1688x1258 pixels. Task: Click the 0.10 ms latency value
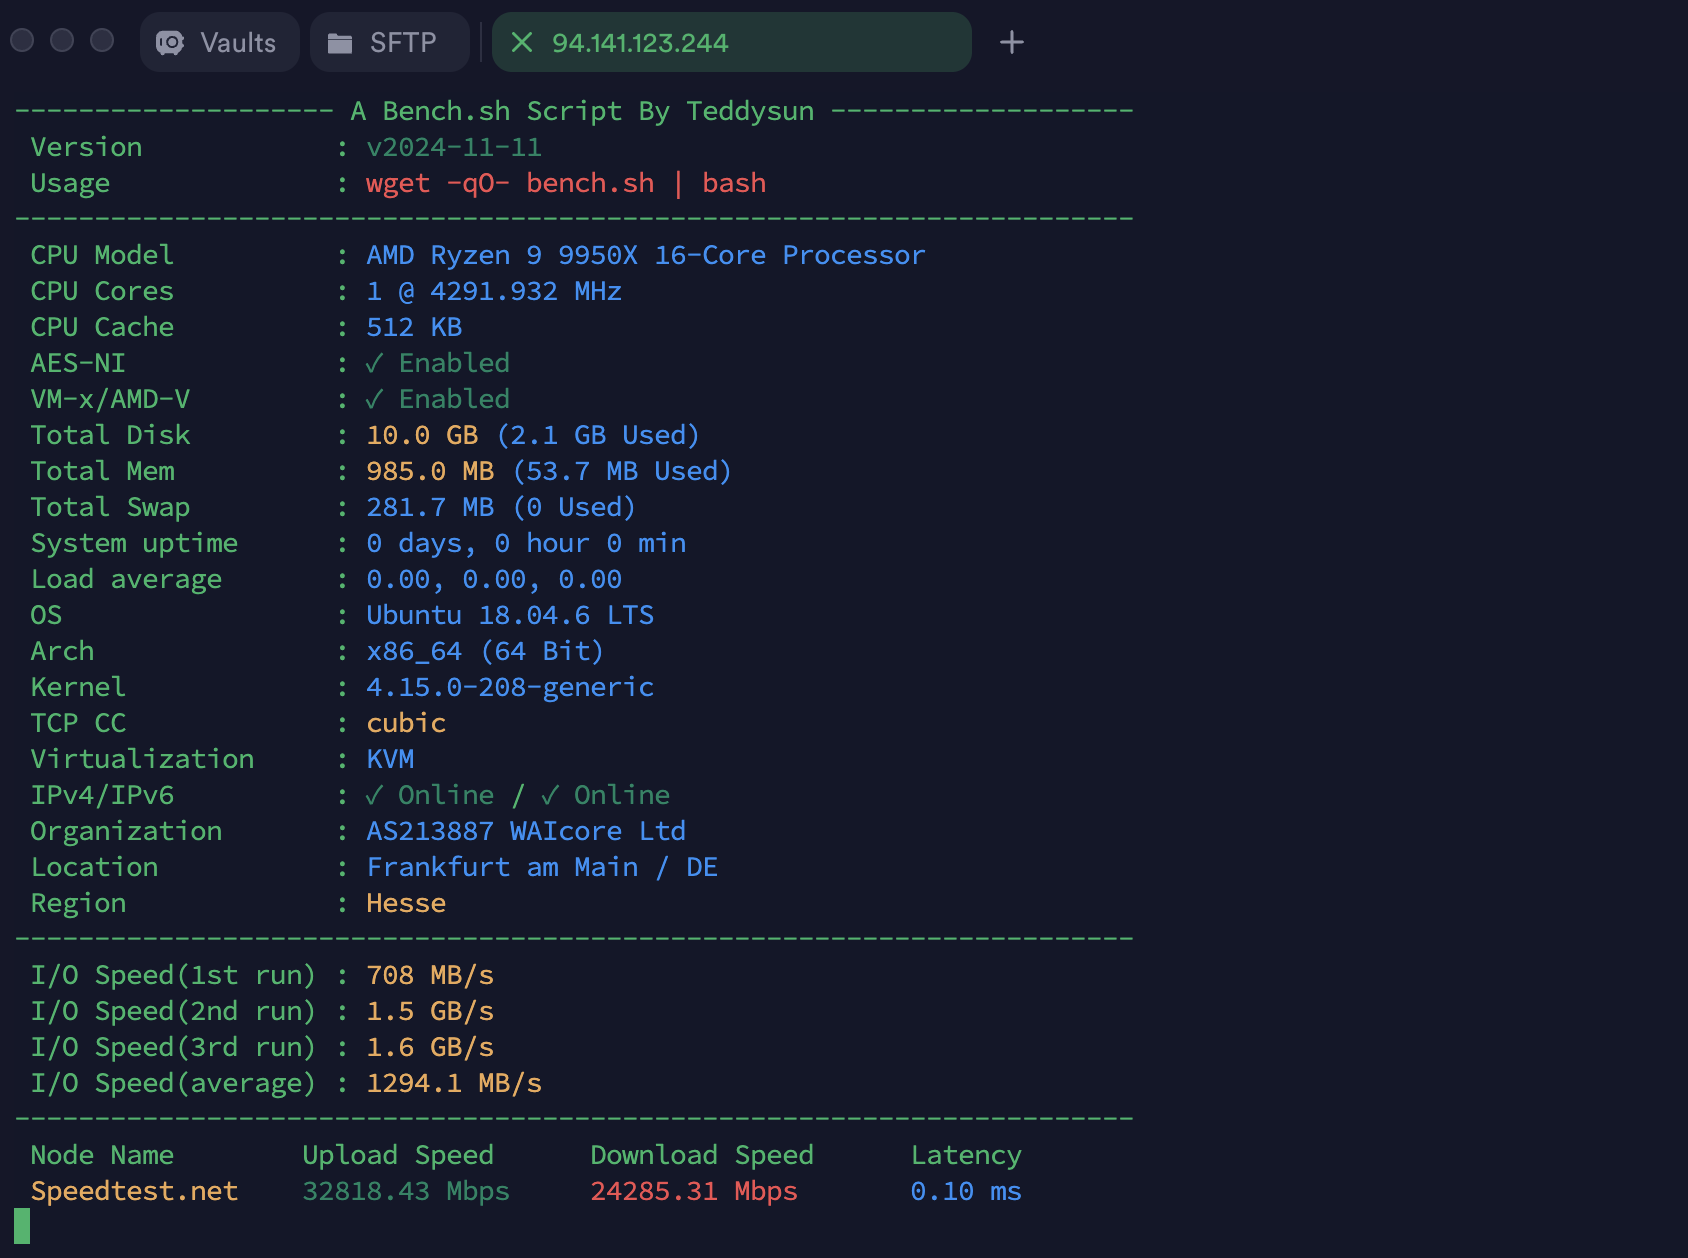tap(966, 1191)
